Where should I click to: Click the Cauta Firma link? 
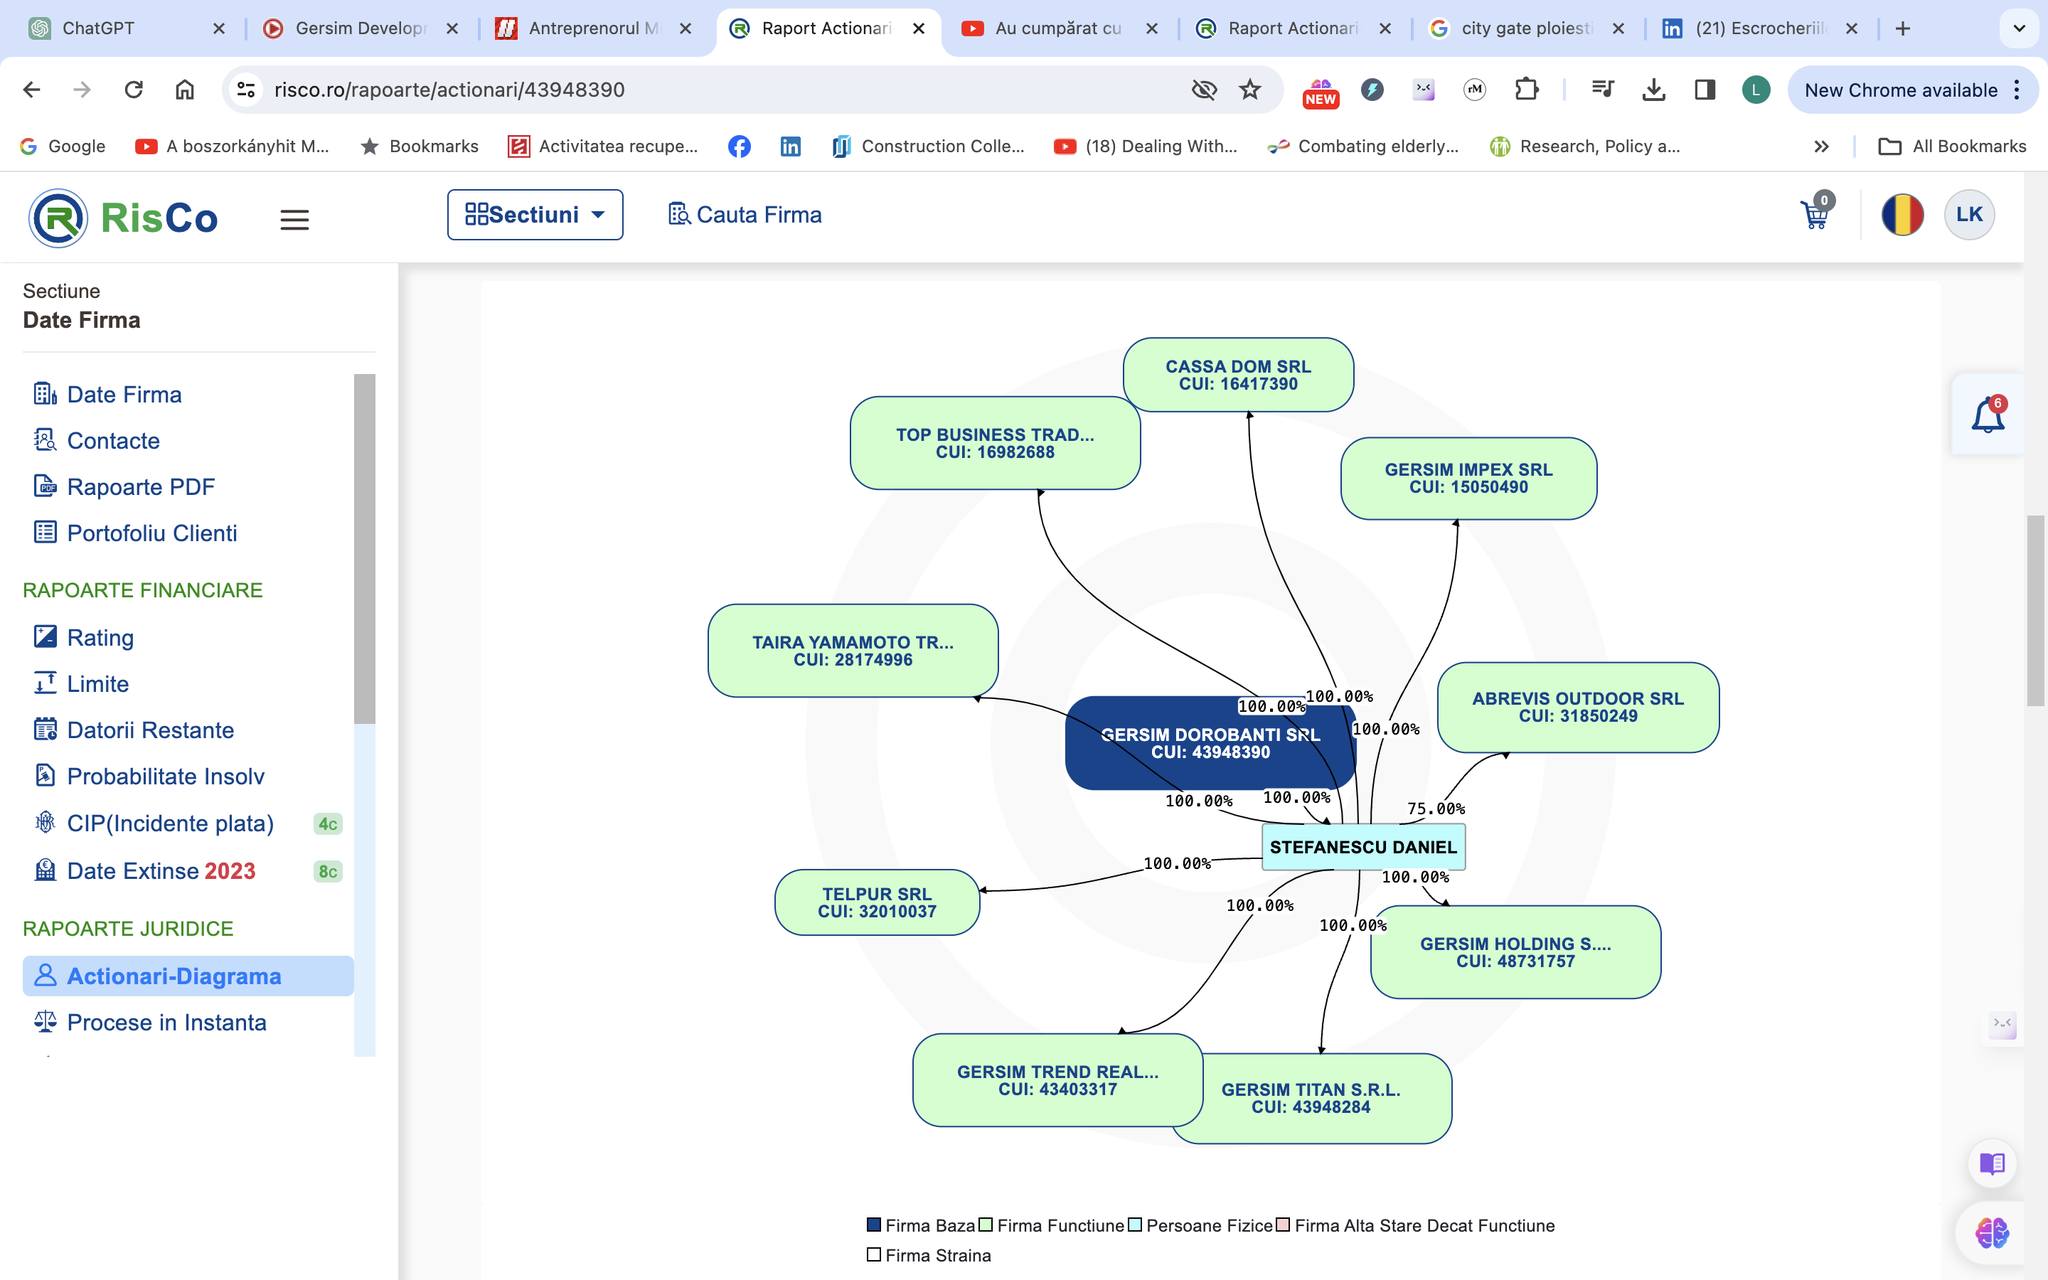point(745,215)
